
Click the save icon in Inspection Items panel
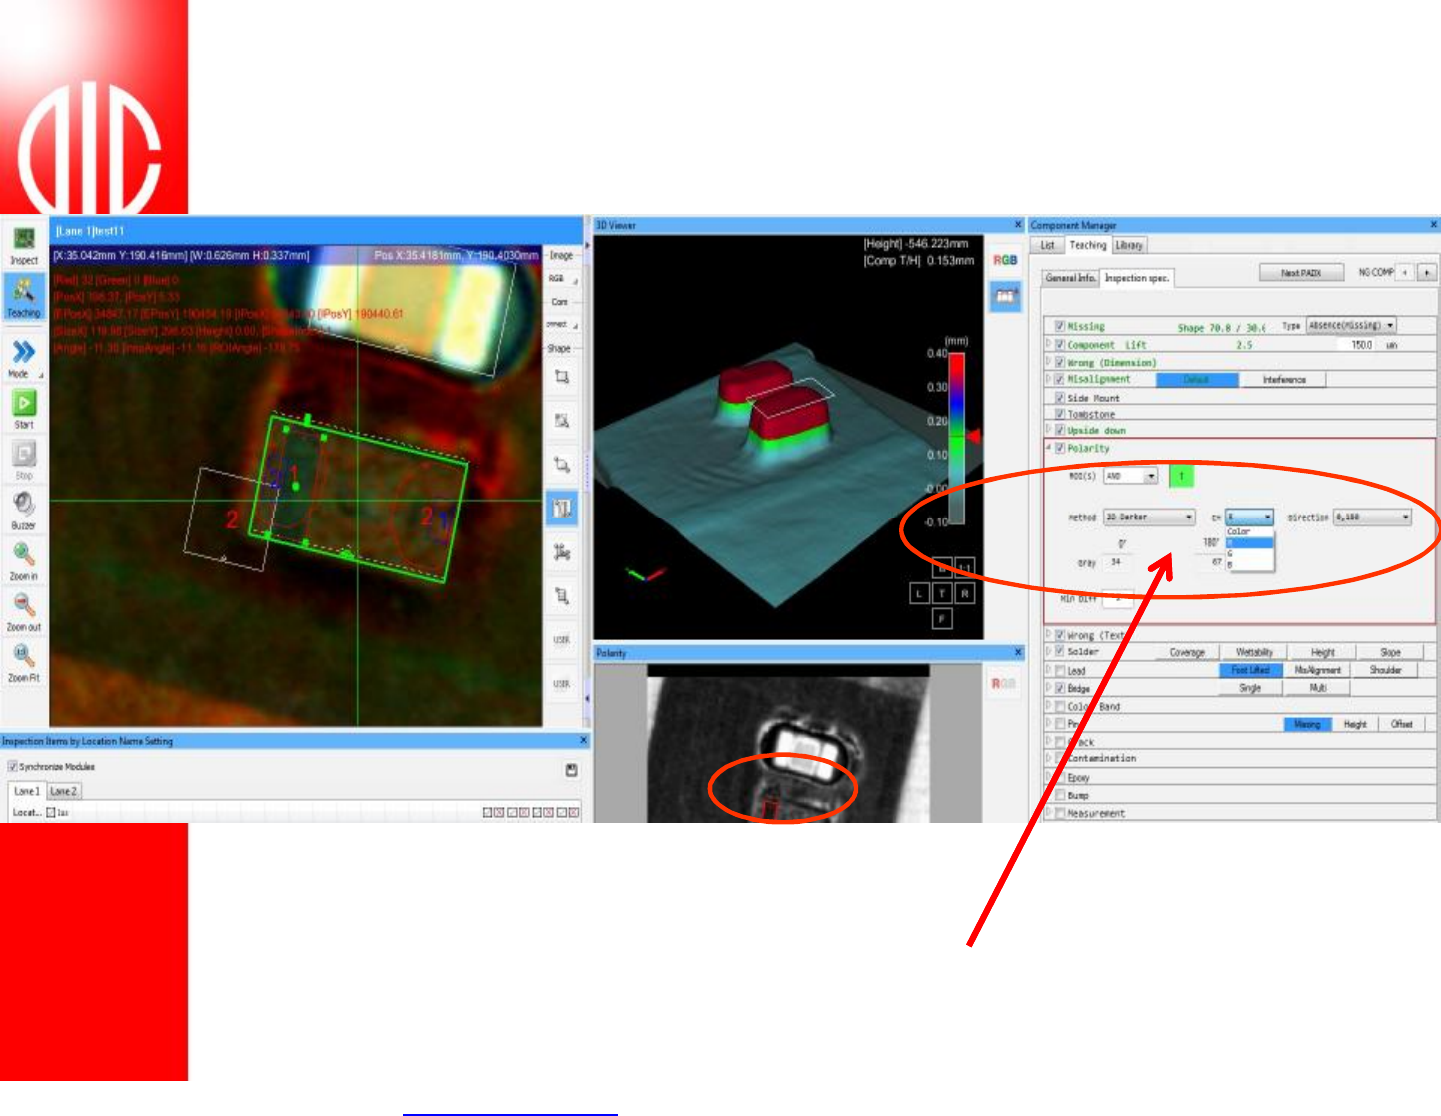click(x=571, y=770)
